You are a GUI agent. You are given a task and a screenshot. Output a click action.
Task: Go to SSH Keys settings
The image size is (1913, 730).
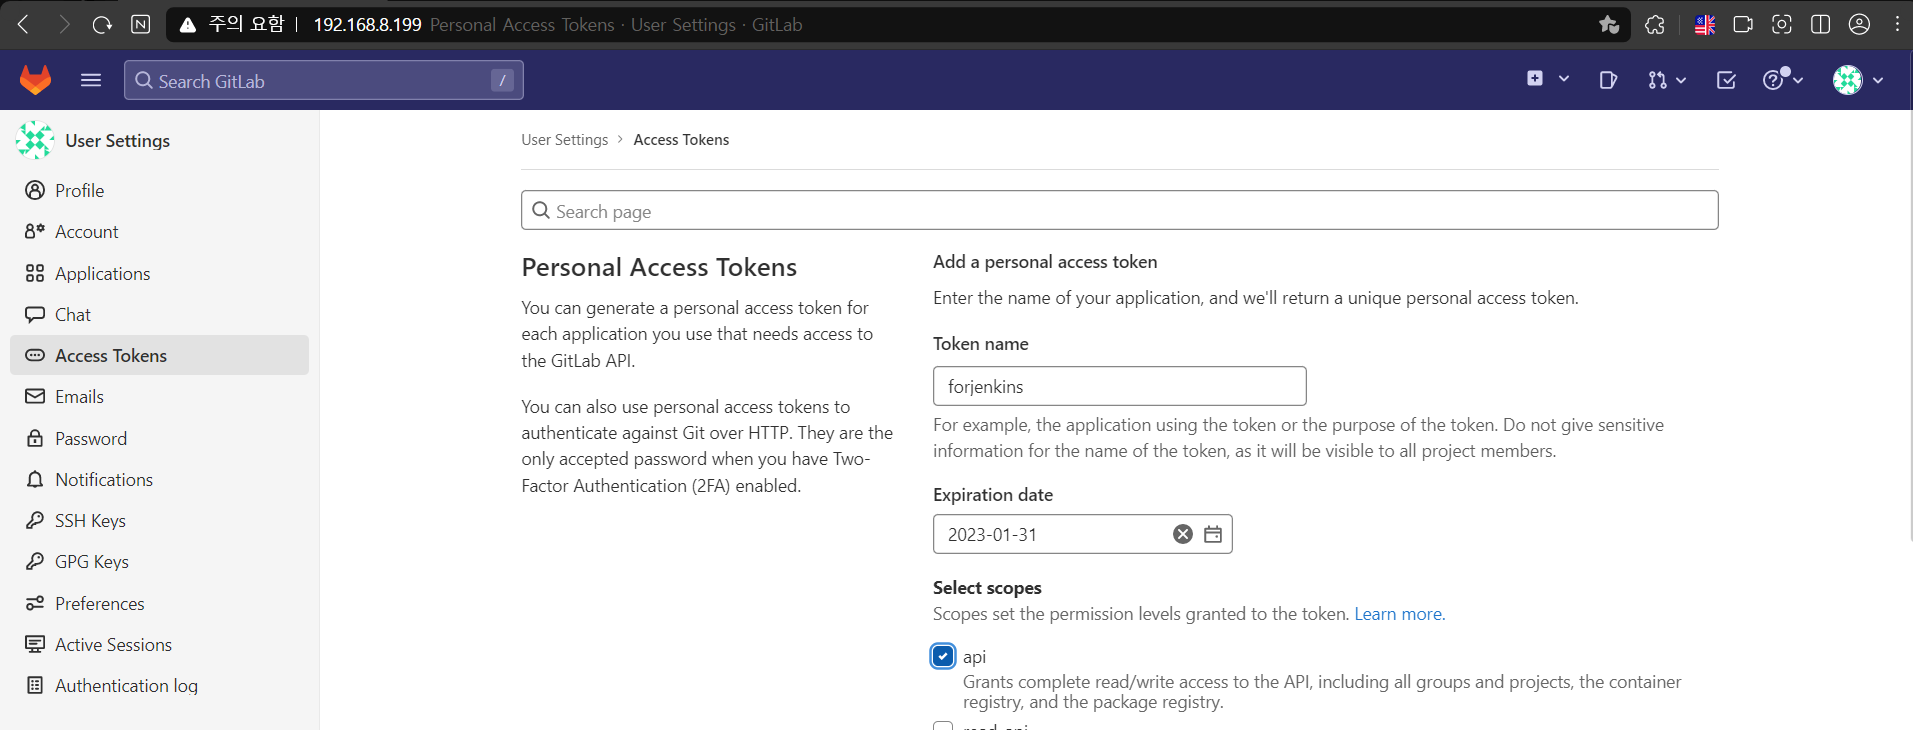(x=90, y=521)
